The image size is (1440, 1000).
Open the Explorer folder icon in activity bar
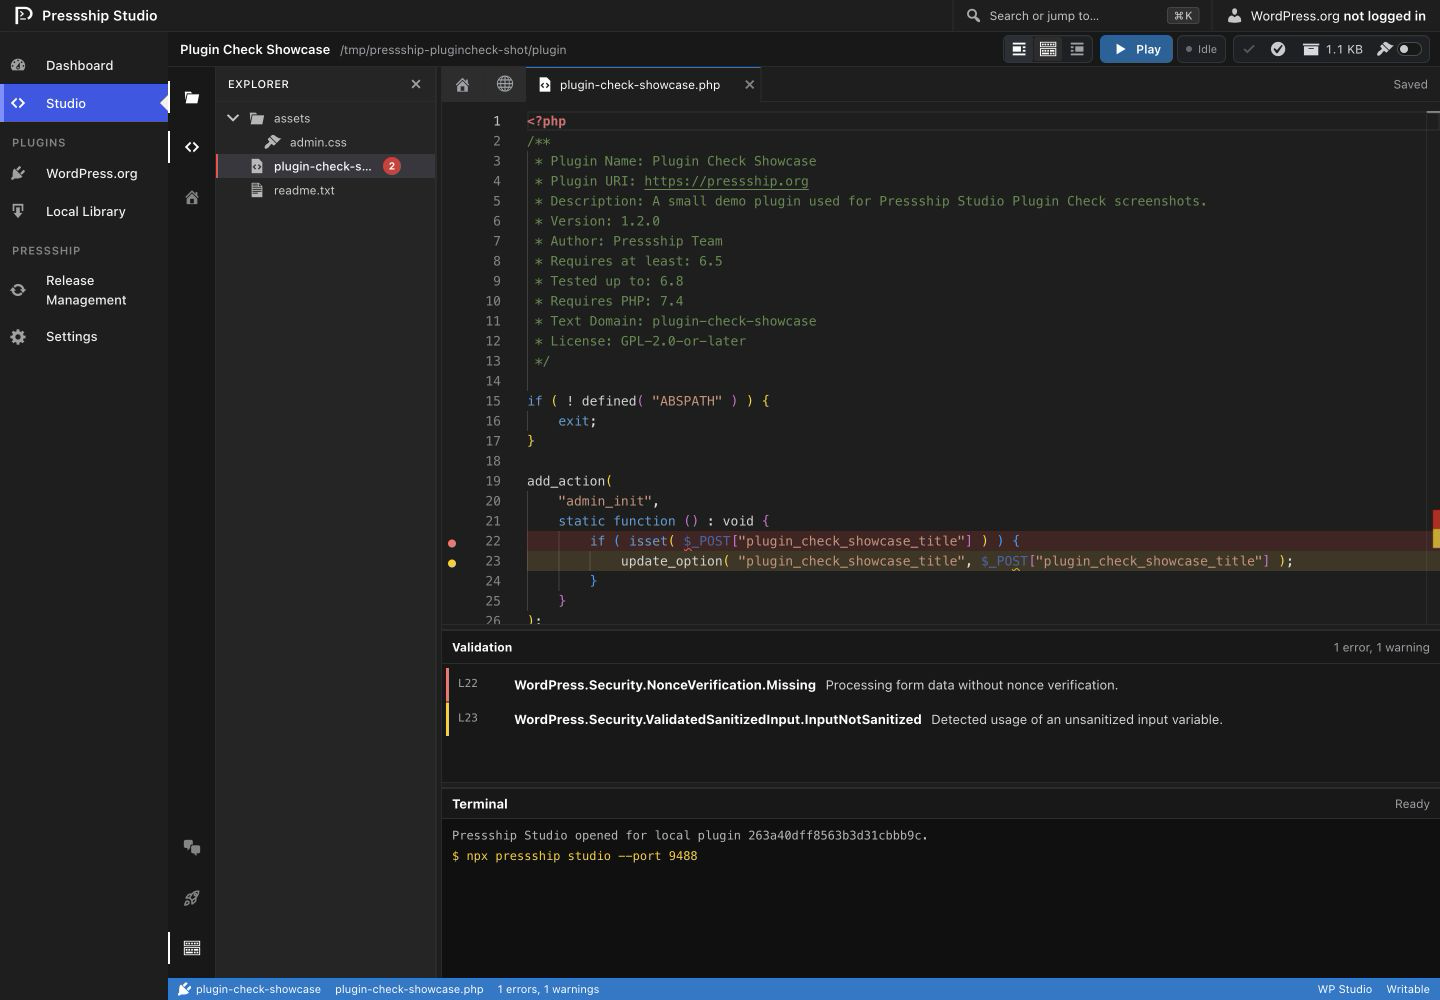tap(192, 97)
